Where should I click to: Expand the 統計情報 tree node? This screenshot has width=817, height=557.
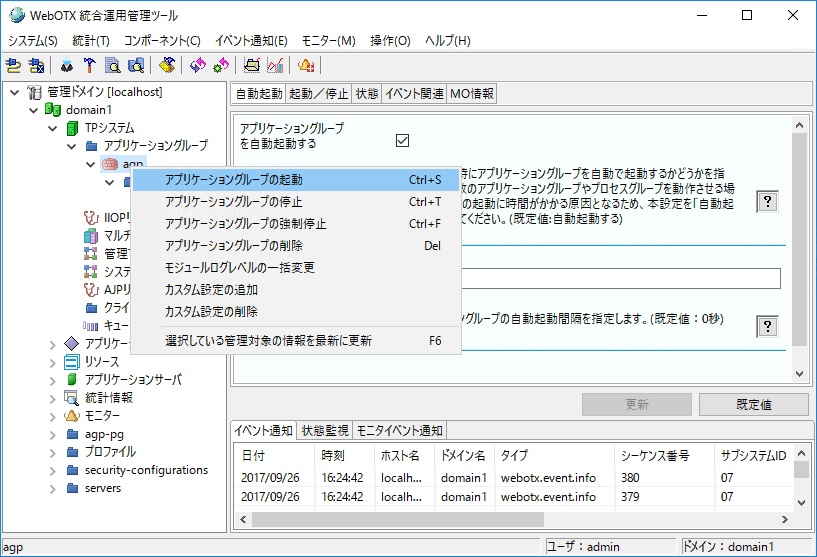53,399
